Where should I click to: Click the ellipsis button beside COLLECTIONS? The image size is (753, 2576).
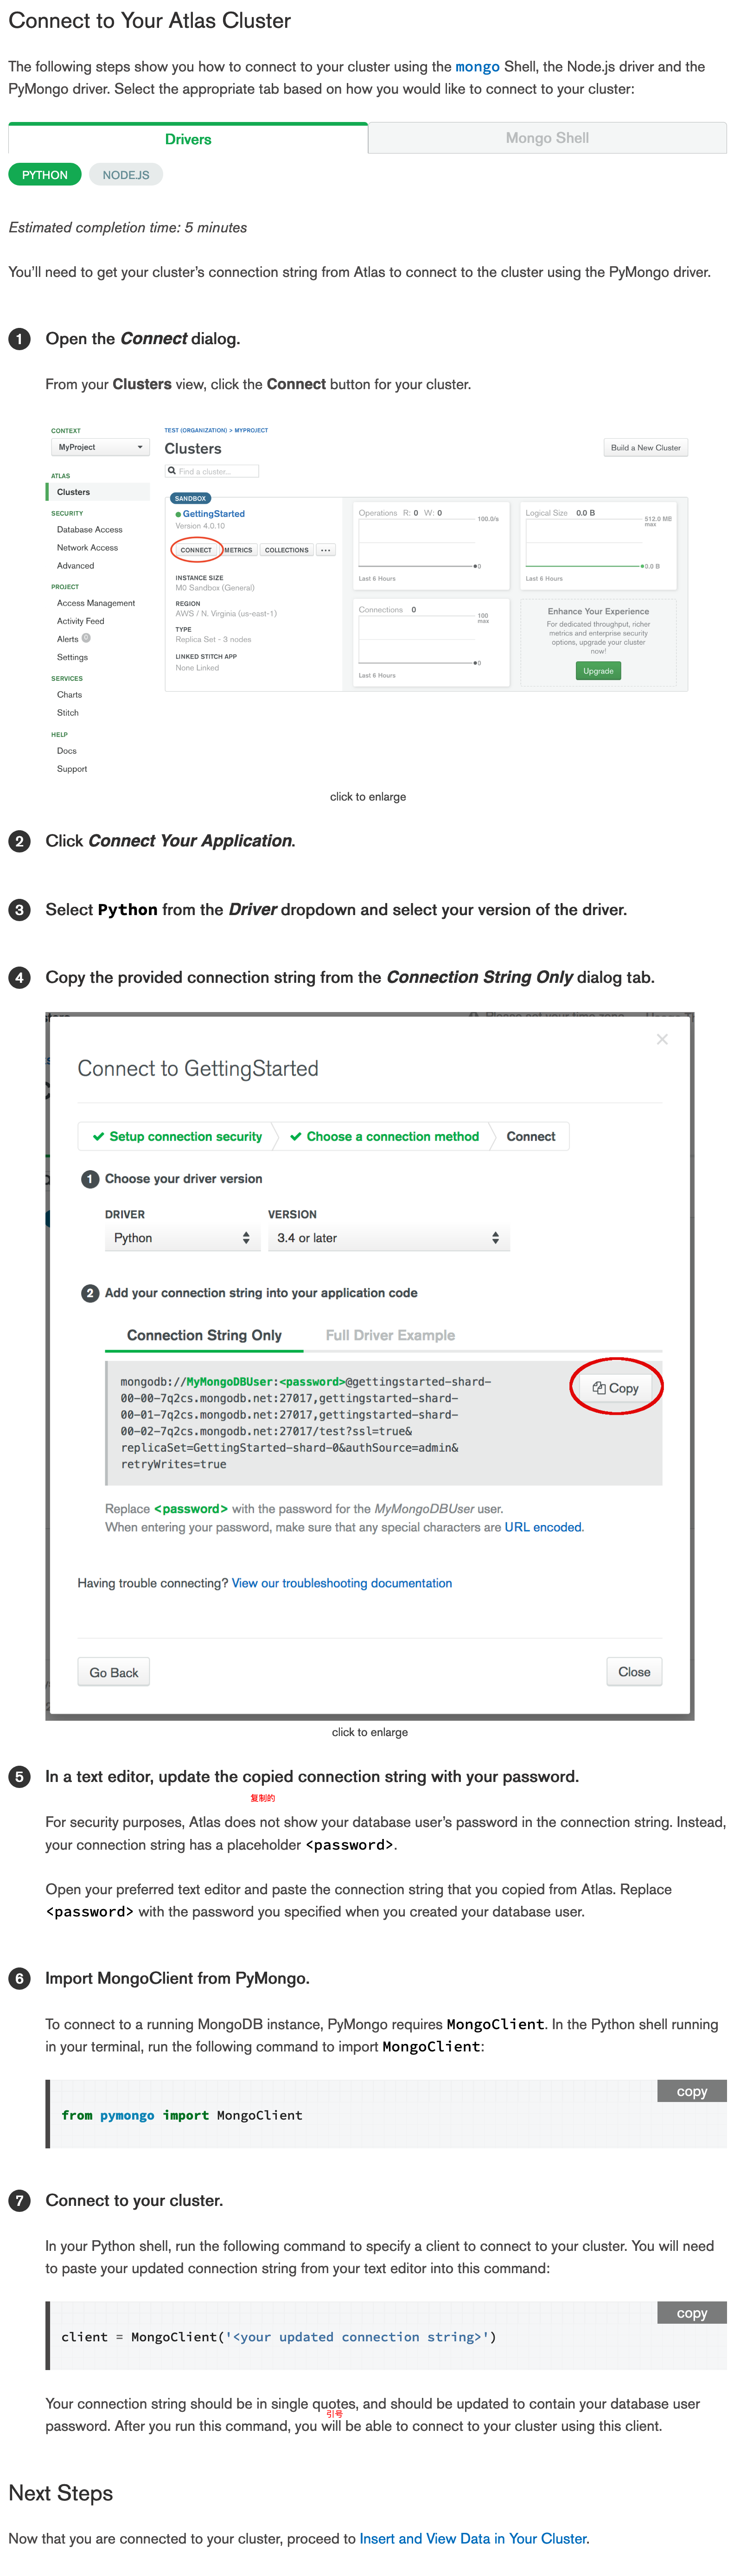pyautogui.click(x=325, y=550)
